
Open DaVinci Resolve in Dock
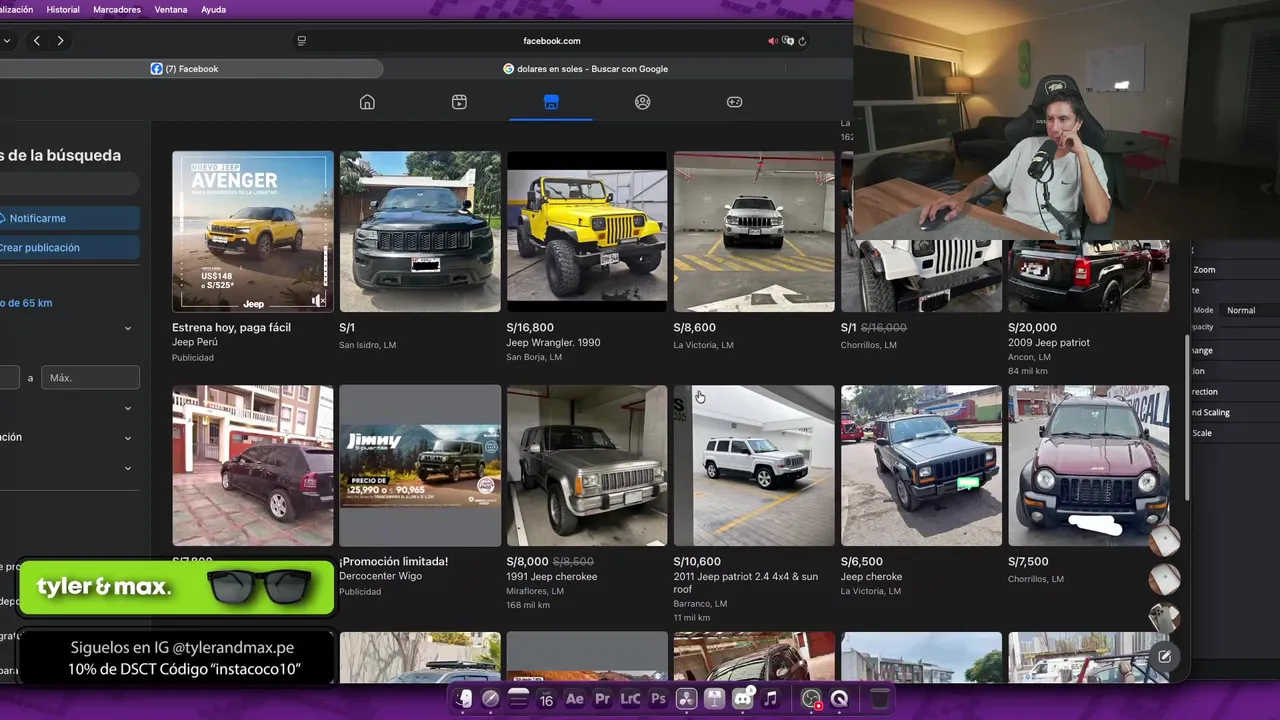pyautogui.click(x=686, y=699)
